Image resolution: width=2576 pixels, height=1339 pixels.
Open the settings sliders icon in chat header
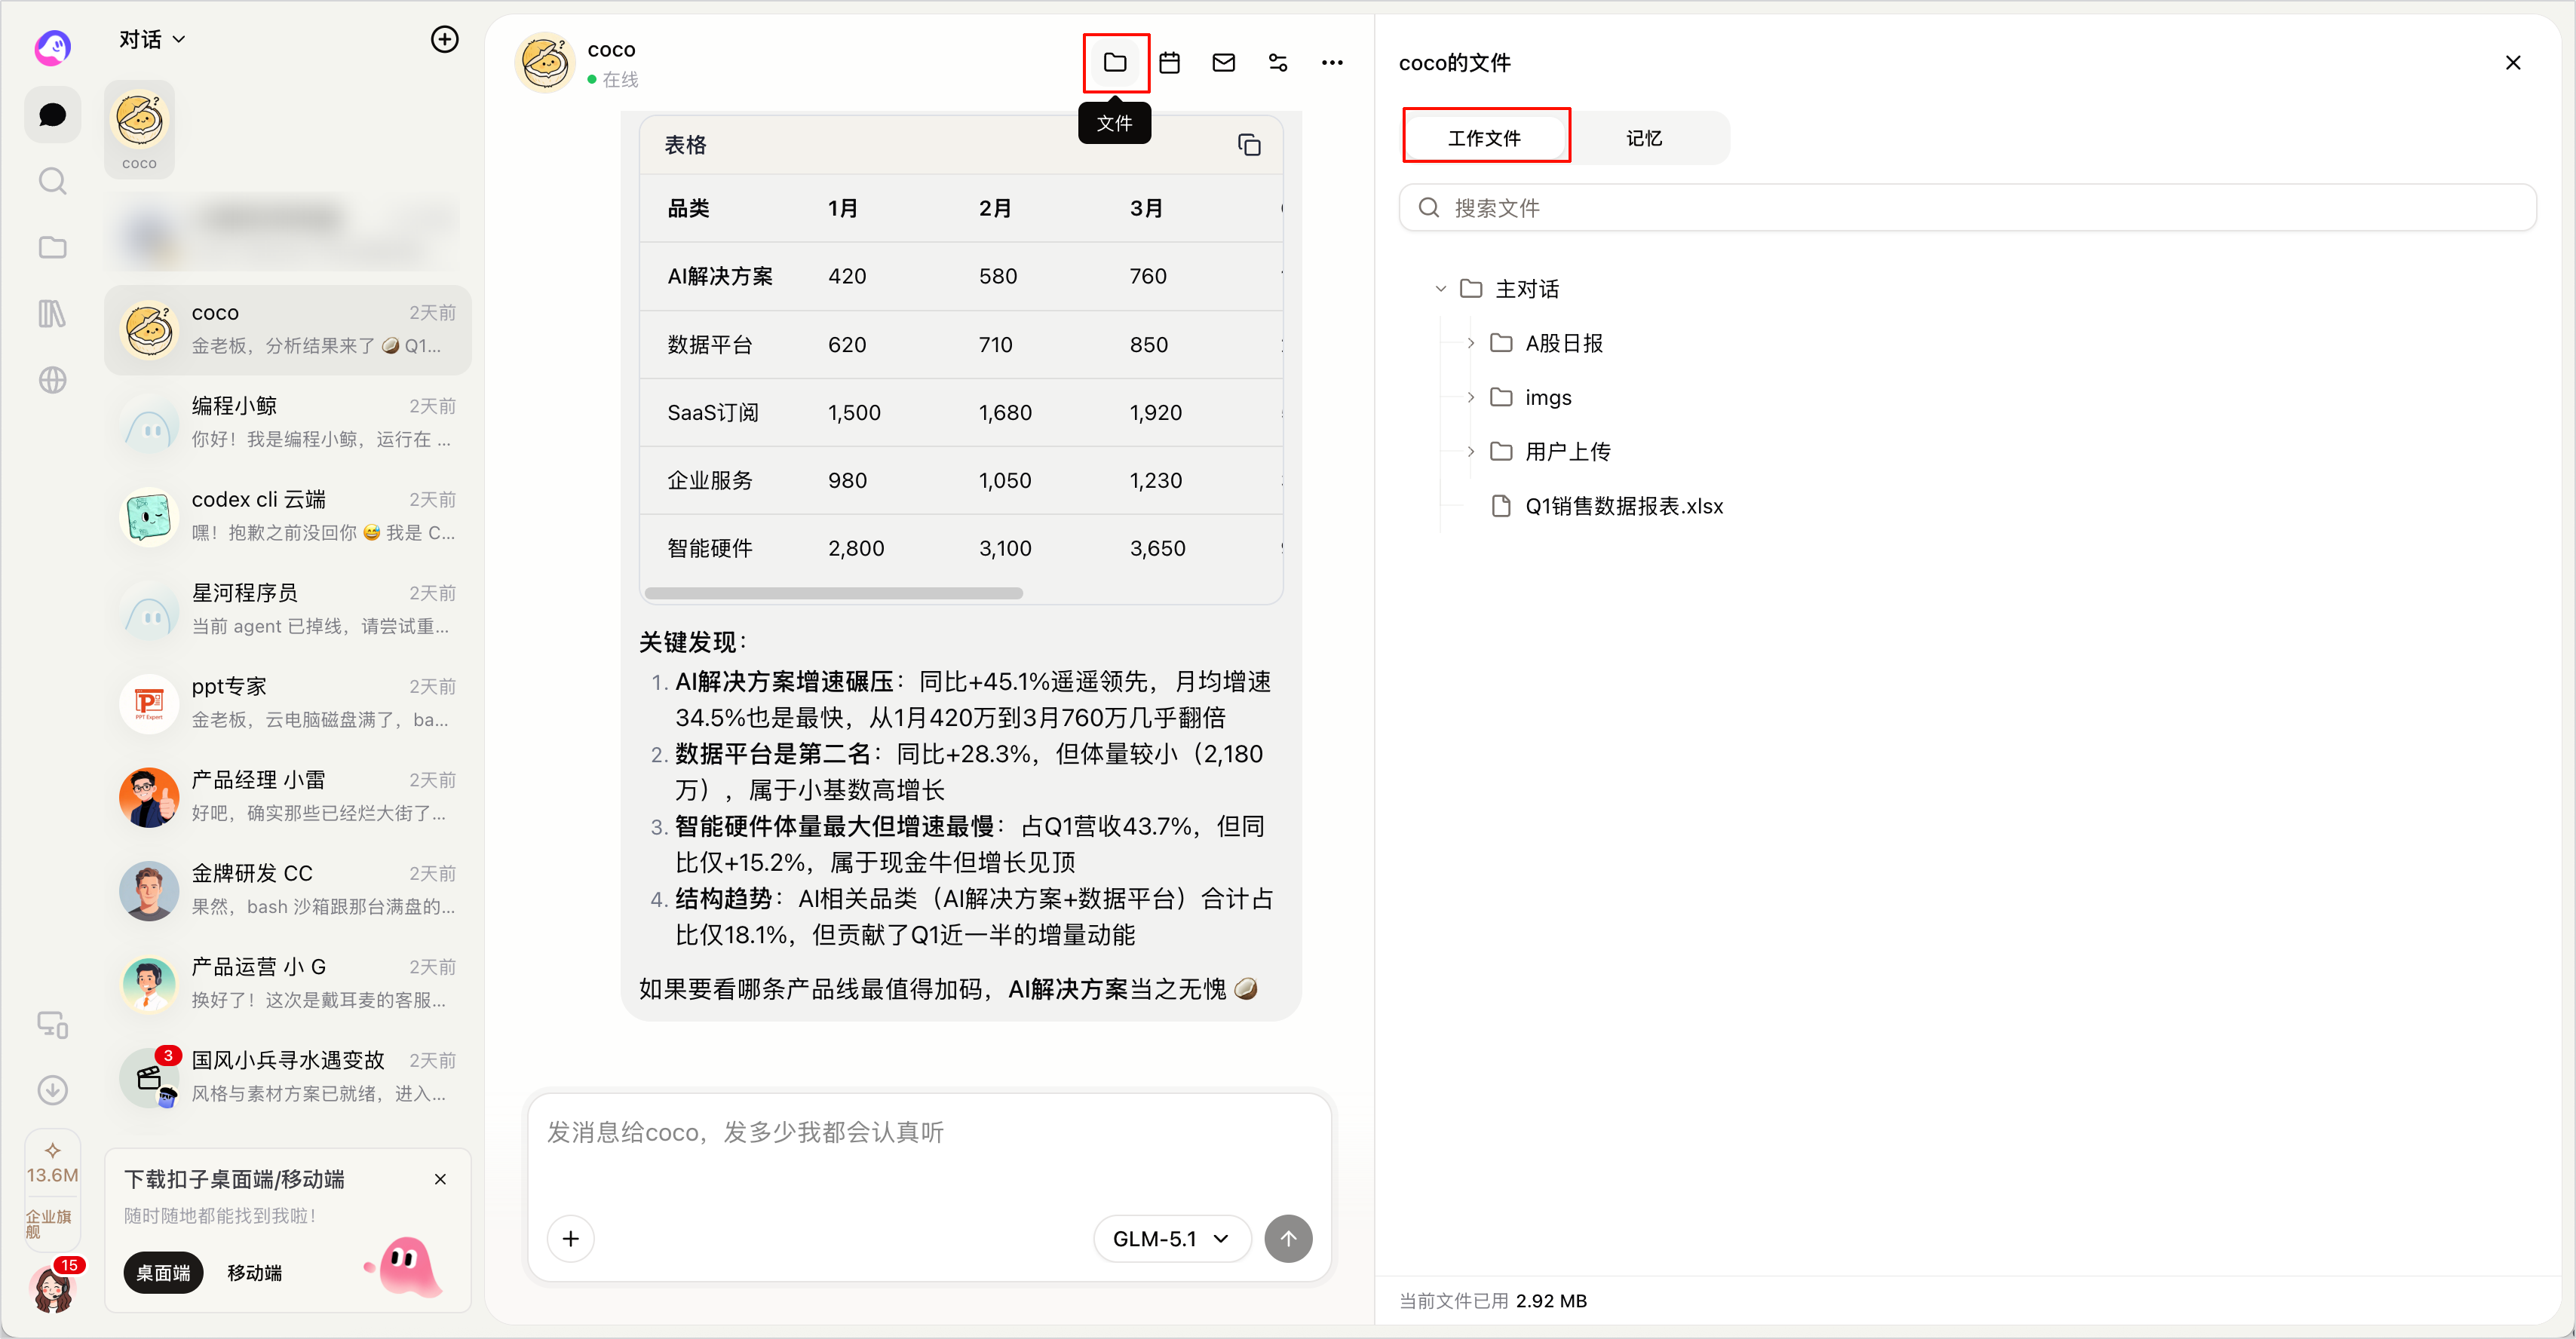[1277, 62]
